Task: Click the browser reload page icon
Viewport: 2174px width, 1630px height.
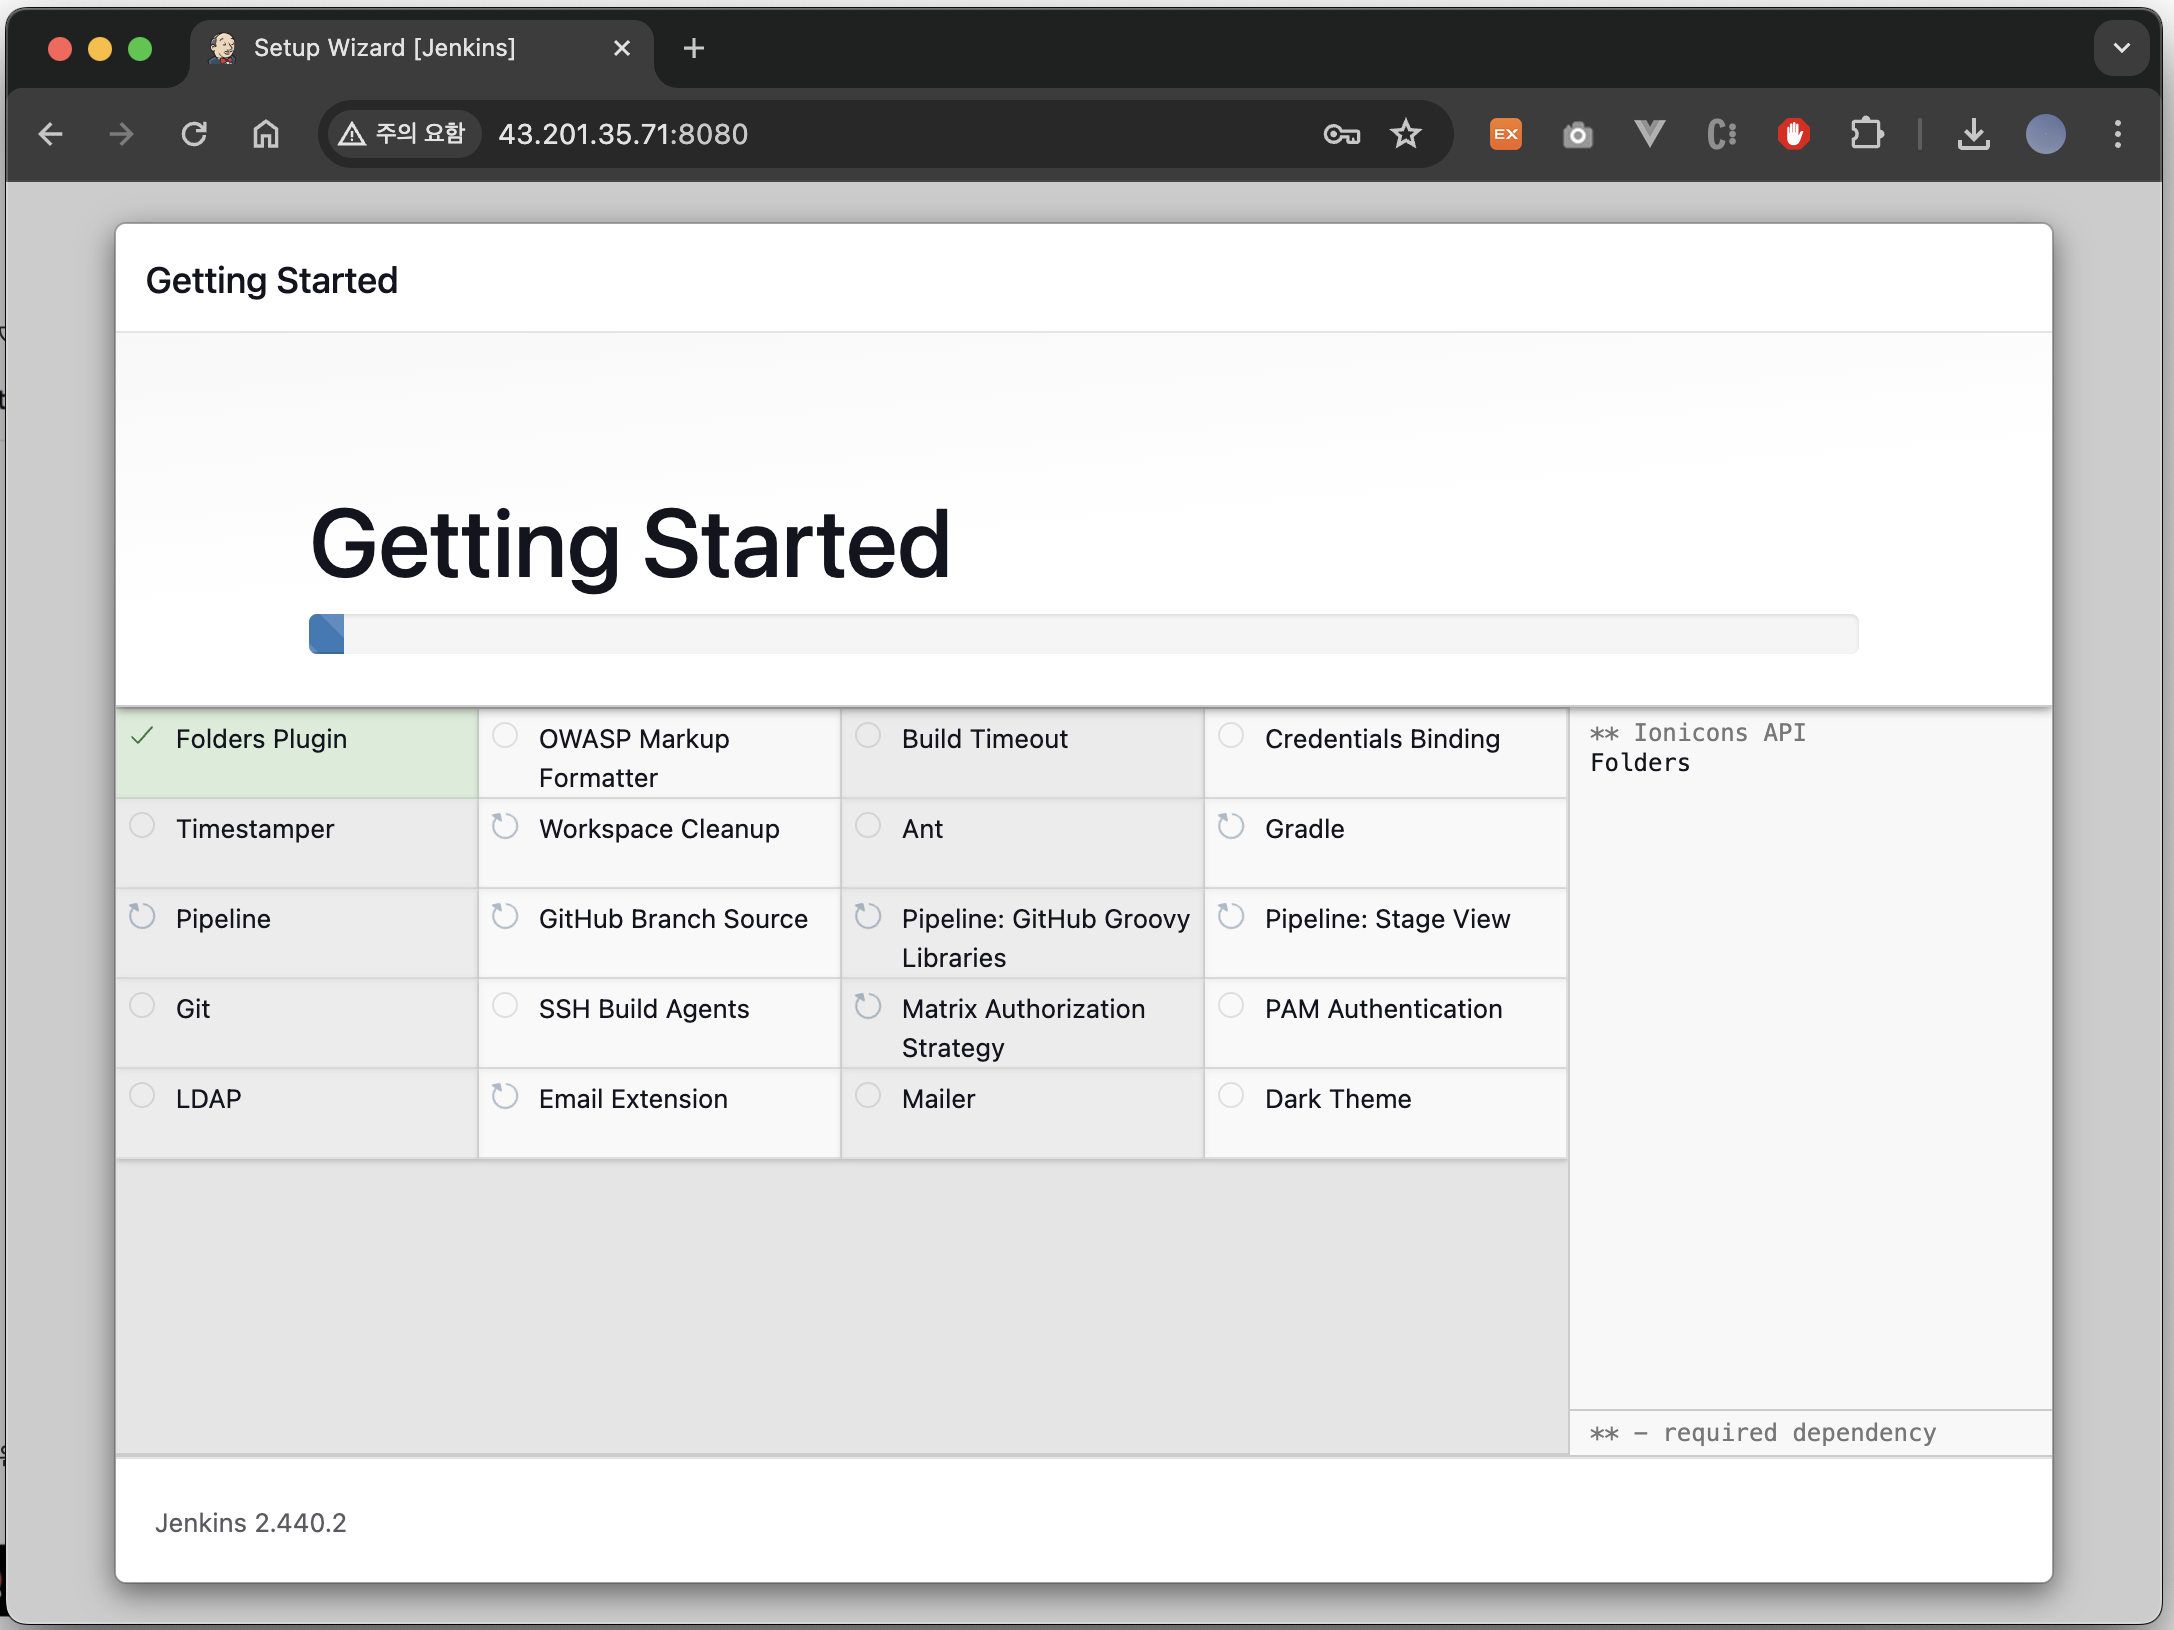Action: (x=194, y=134)
